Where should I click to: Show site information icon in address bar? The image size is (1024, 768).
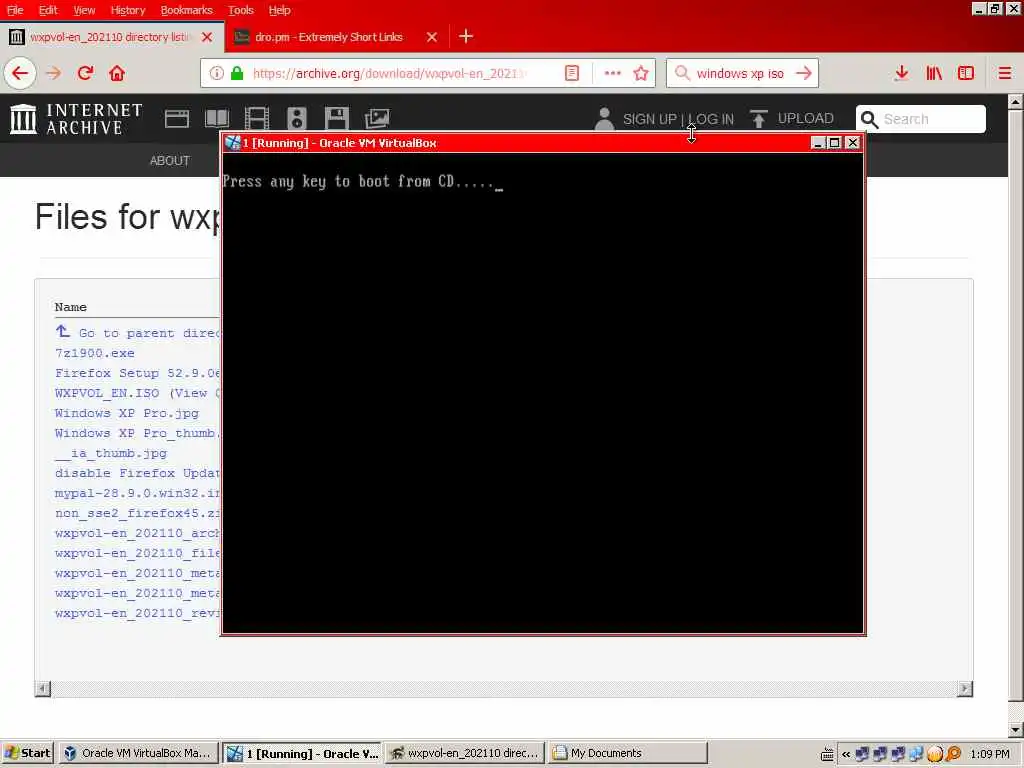pyautogui.click(x=216, y=73)
